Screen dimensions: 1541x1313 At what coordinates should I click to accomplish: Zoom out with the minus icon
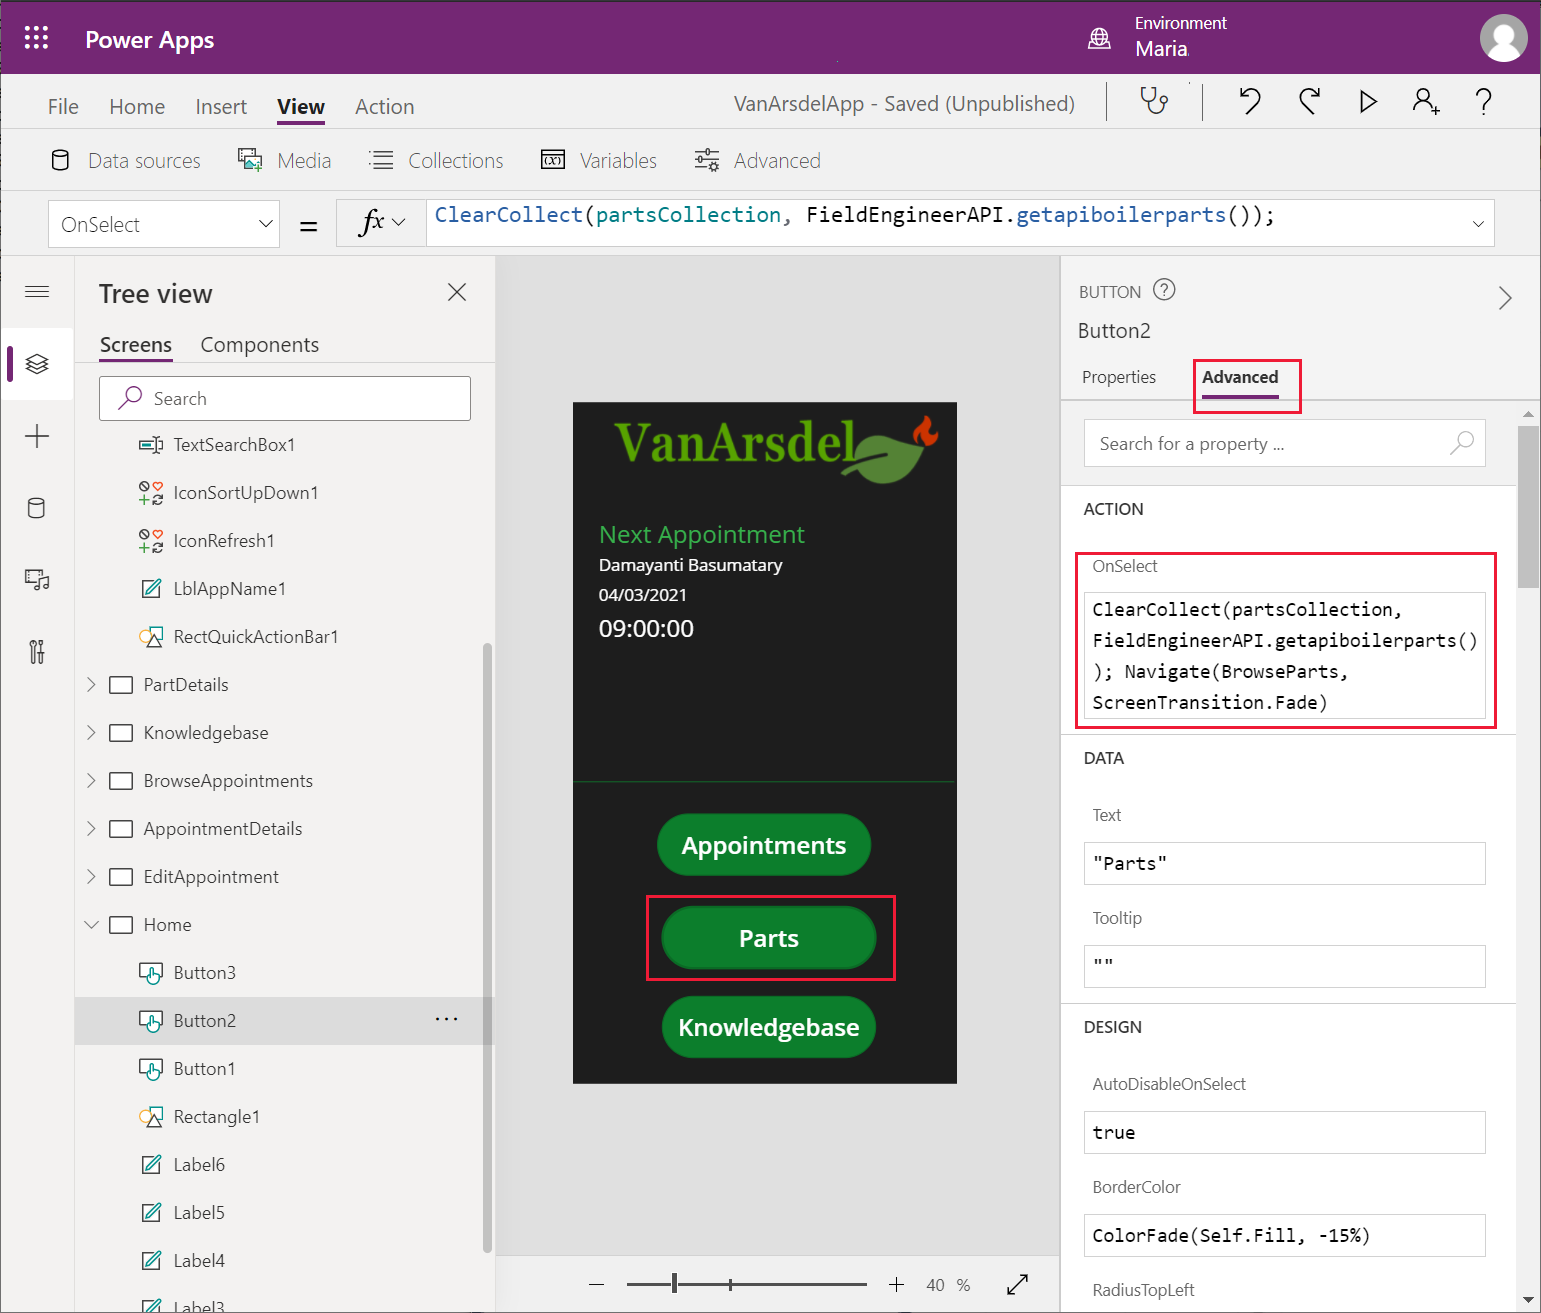pyautogui.click(x=597, y=1285)
